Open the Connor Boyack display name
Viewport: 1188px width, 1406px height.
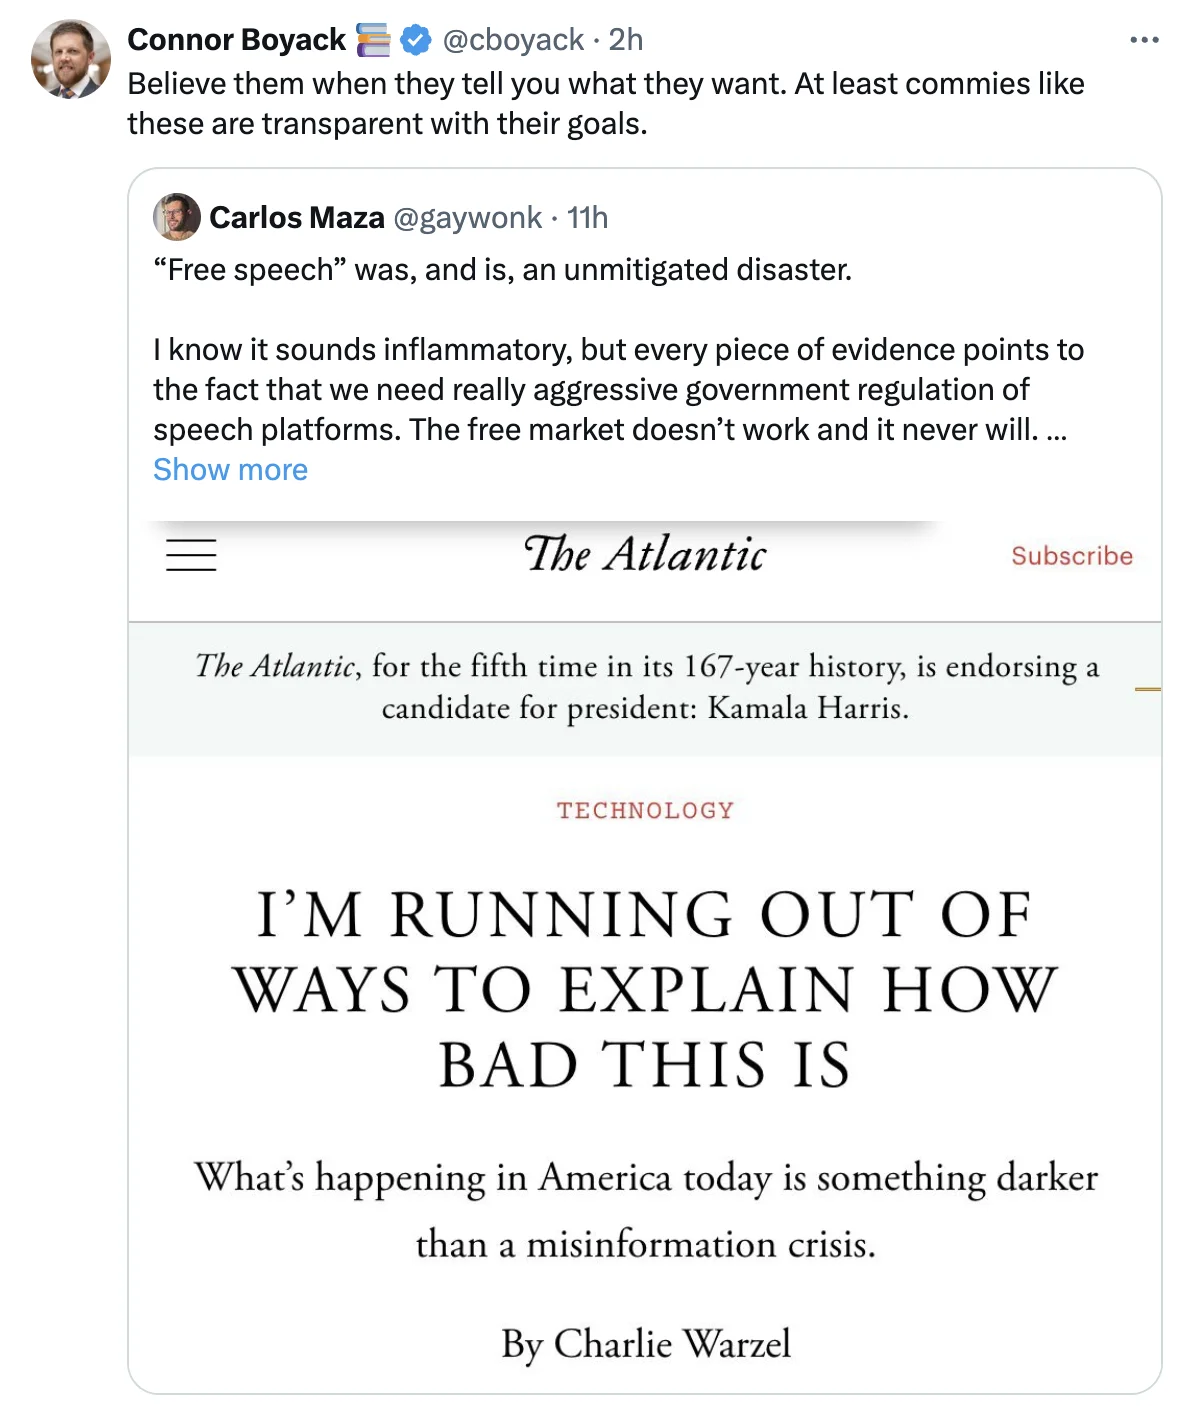(x=236, y=40)
